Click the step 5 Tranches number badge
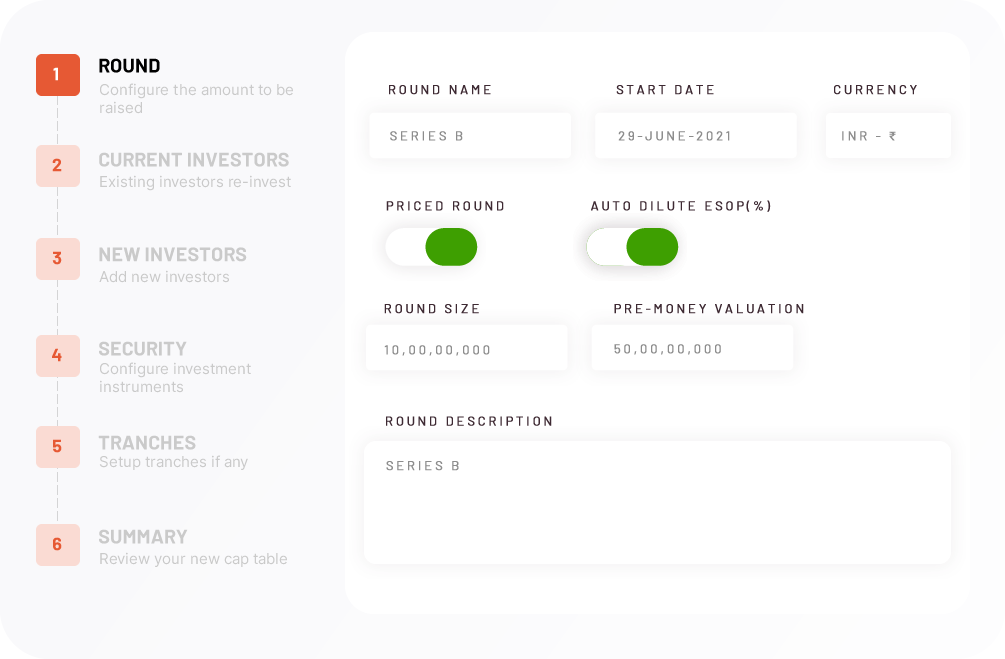The height and width of the screenshot is (659, 1005). pyautogui.click(x=58, y=447)
